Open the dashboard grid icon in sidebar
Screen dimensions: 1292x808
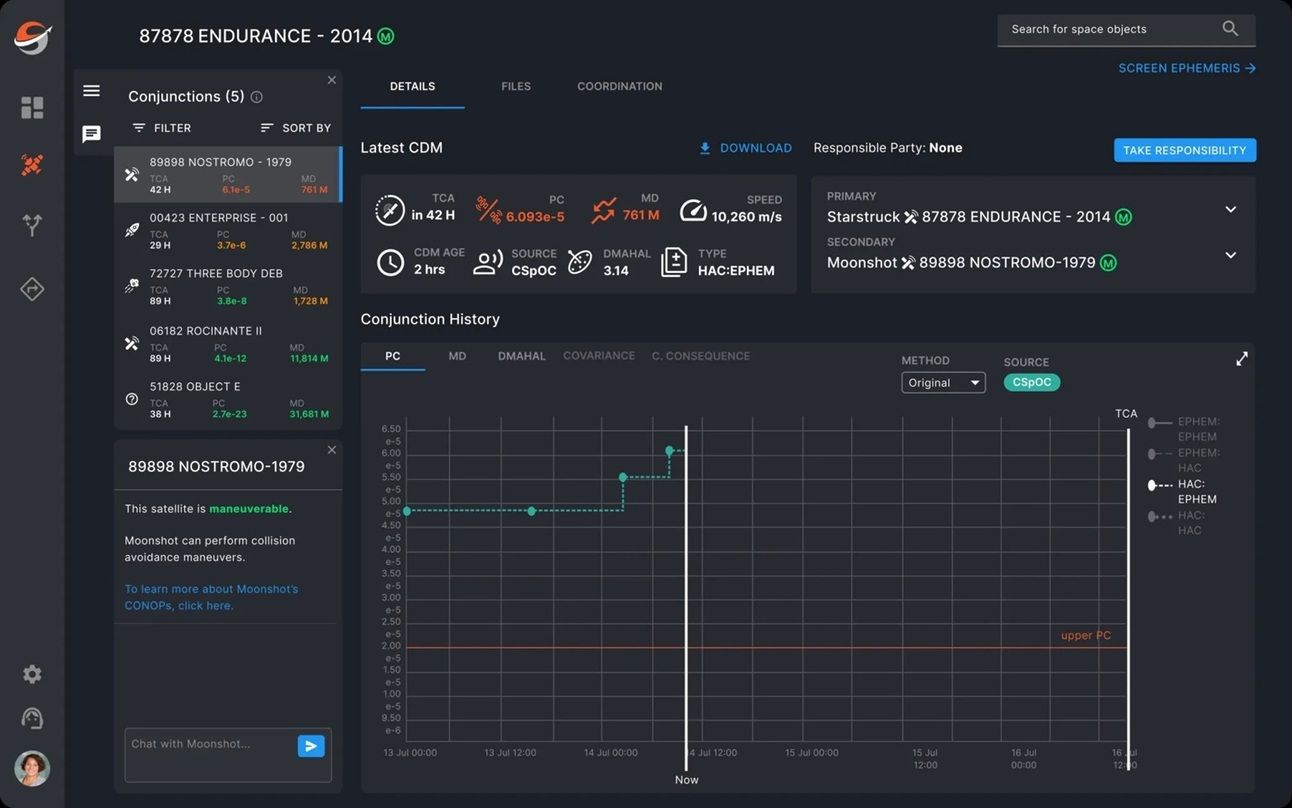(32, 108)
